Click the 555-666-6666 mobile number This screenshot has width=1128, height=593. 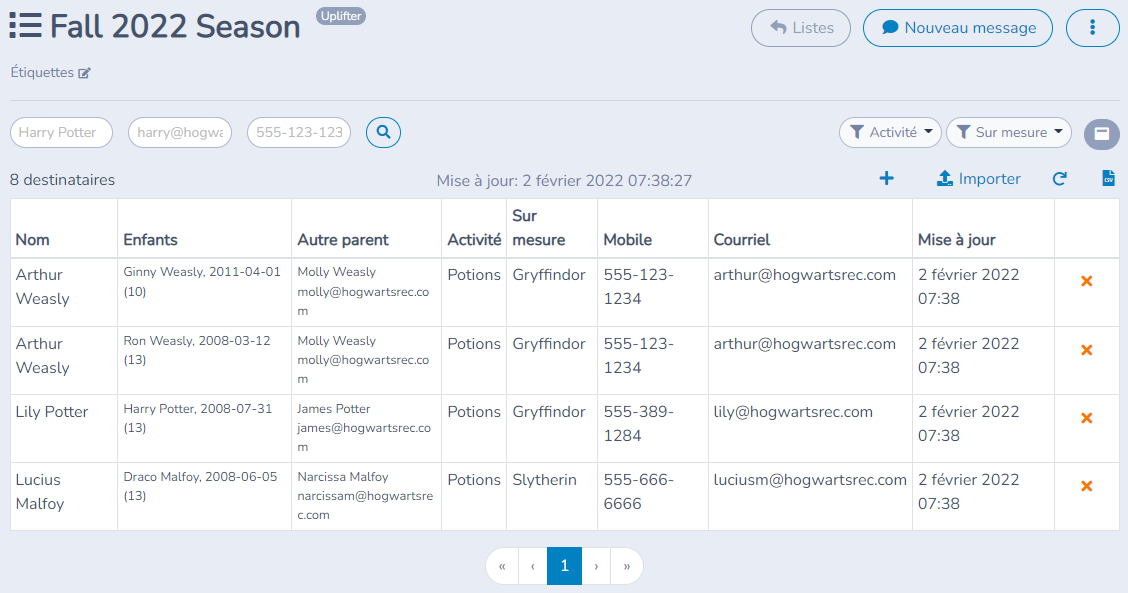coord(639,492)
